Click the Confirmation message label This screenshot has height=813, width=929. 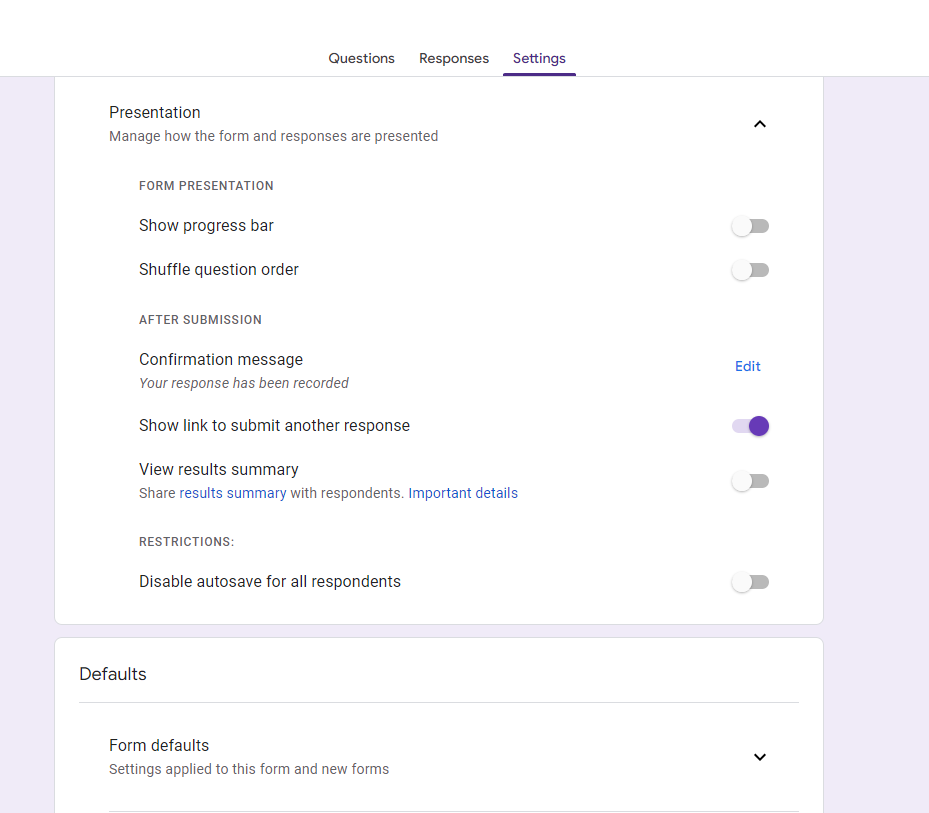click(221, 359)
